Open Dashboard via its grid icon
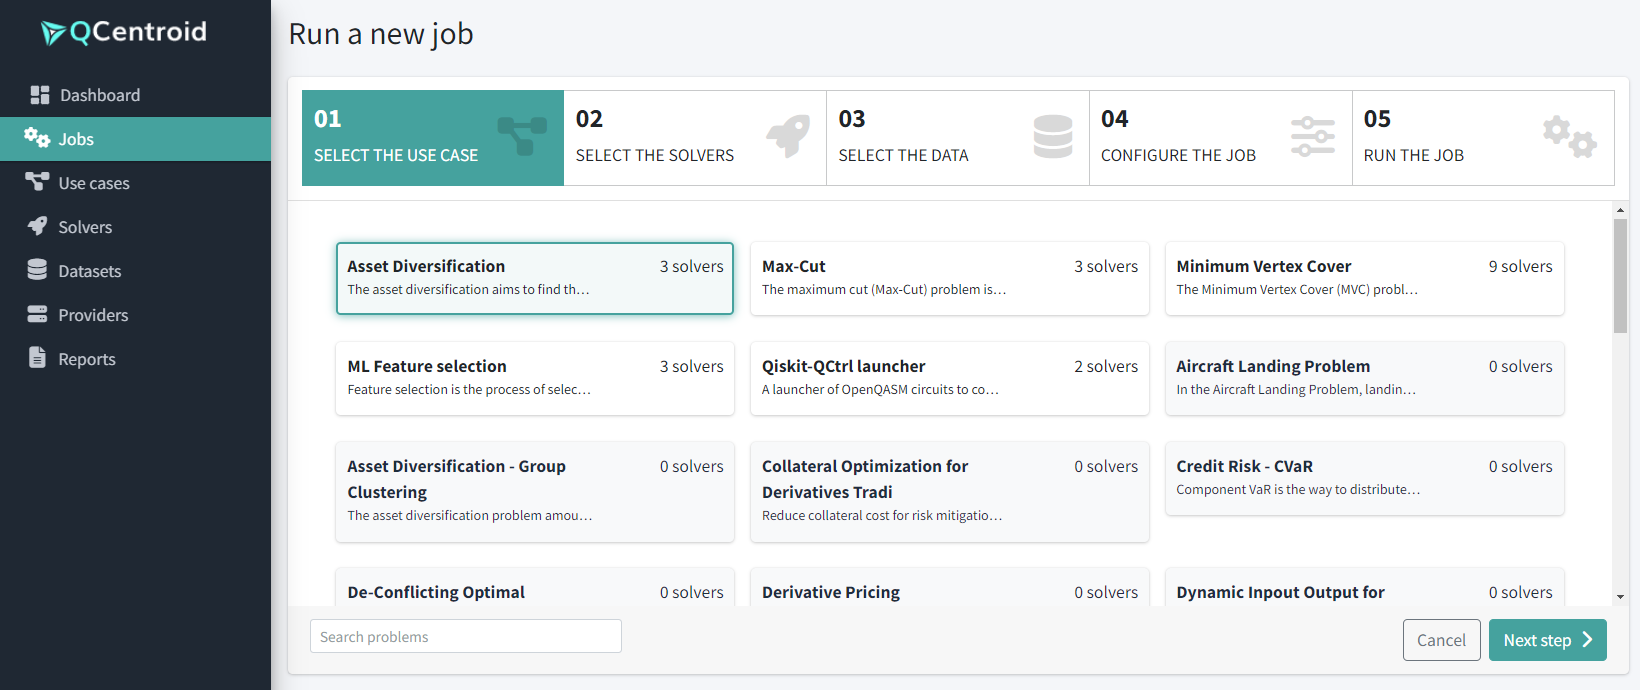The height and width of the screenshot is (690, 1640). pos(39,95)
